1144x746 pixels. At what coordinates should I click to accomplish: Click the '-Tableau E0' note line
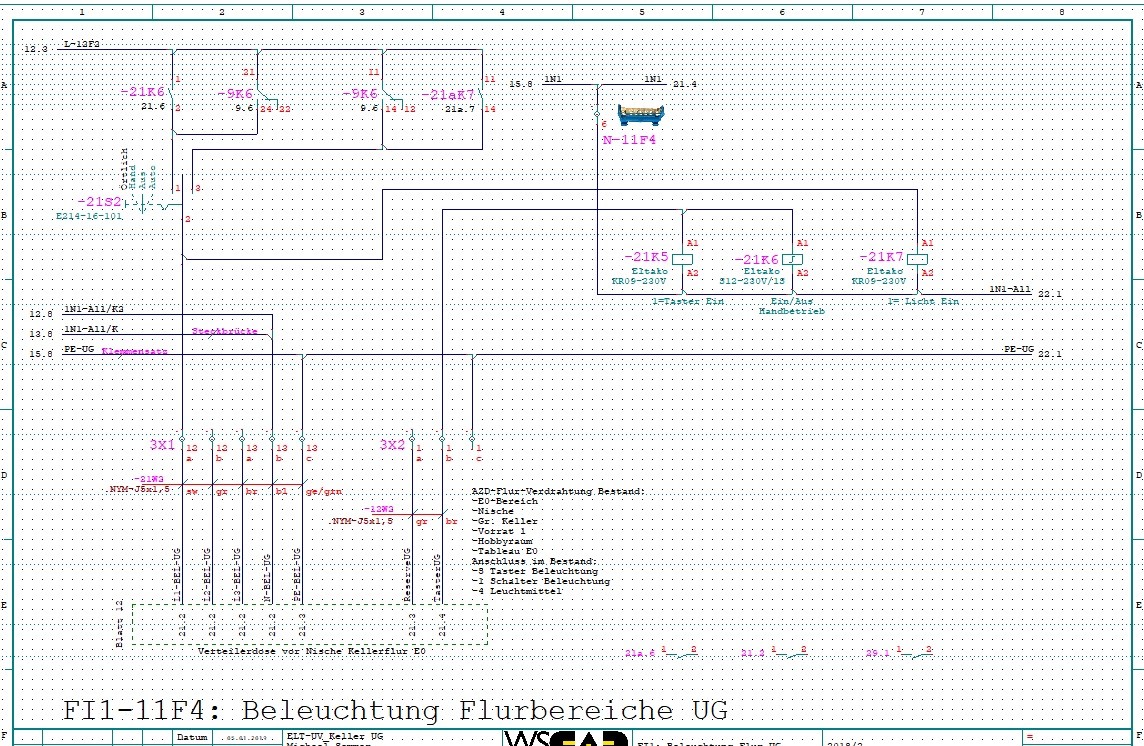tap(505, 552)
